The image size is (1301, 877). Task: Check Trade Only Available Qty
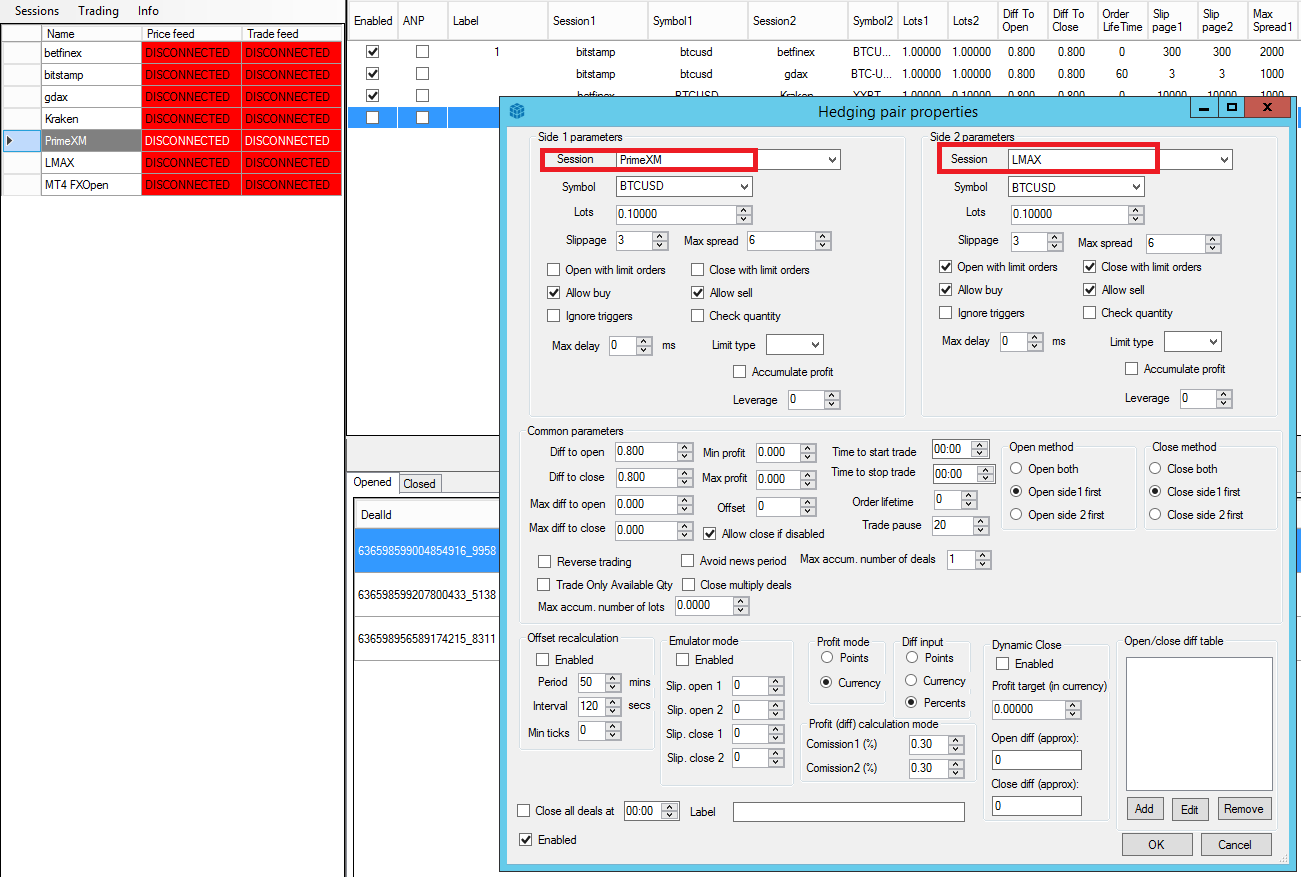click(x=544, y=584)
